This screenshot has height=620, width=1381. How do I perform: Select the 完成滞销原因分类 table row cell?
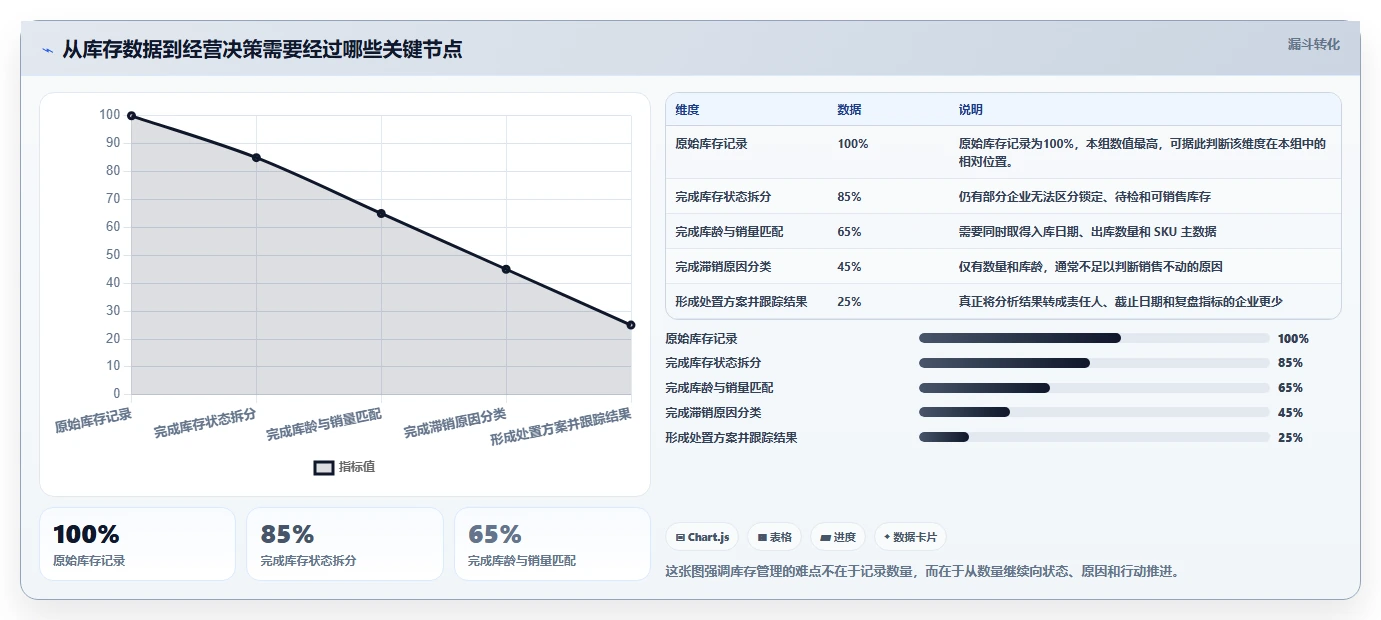tap(723, 267)
